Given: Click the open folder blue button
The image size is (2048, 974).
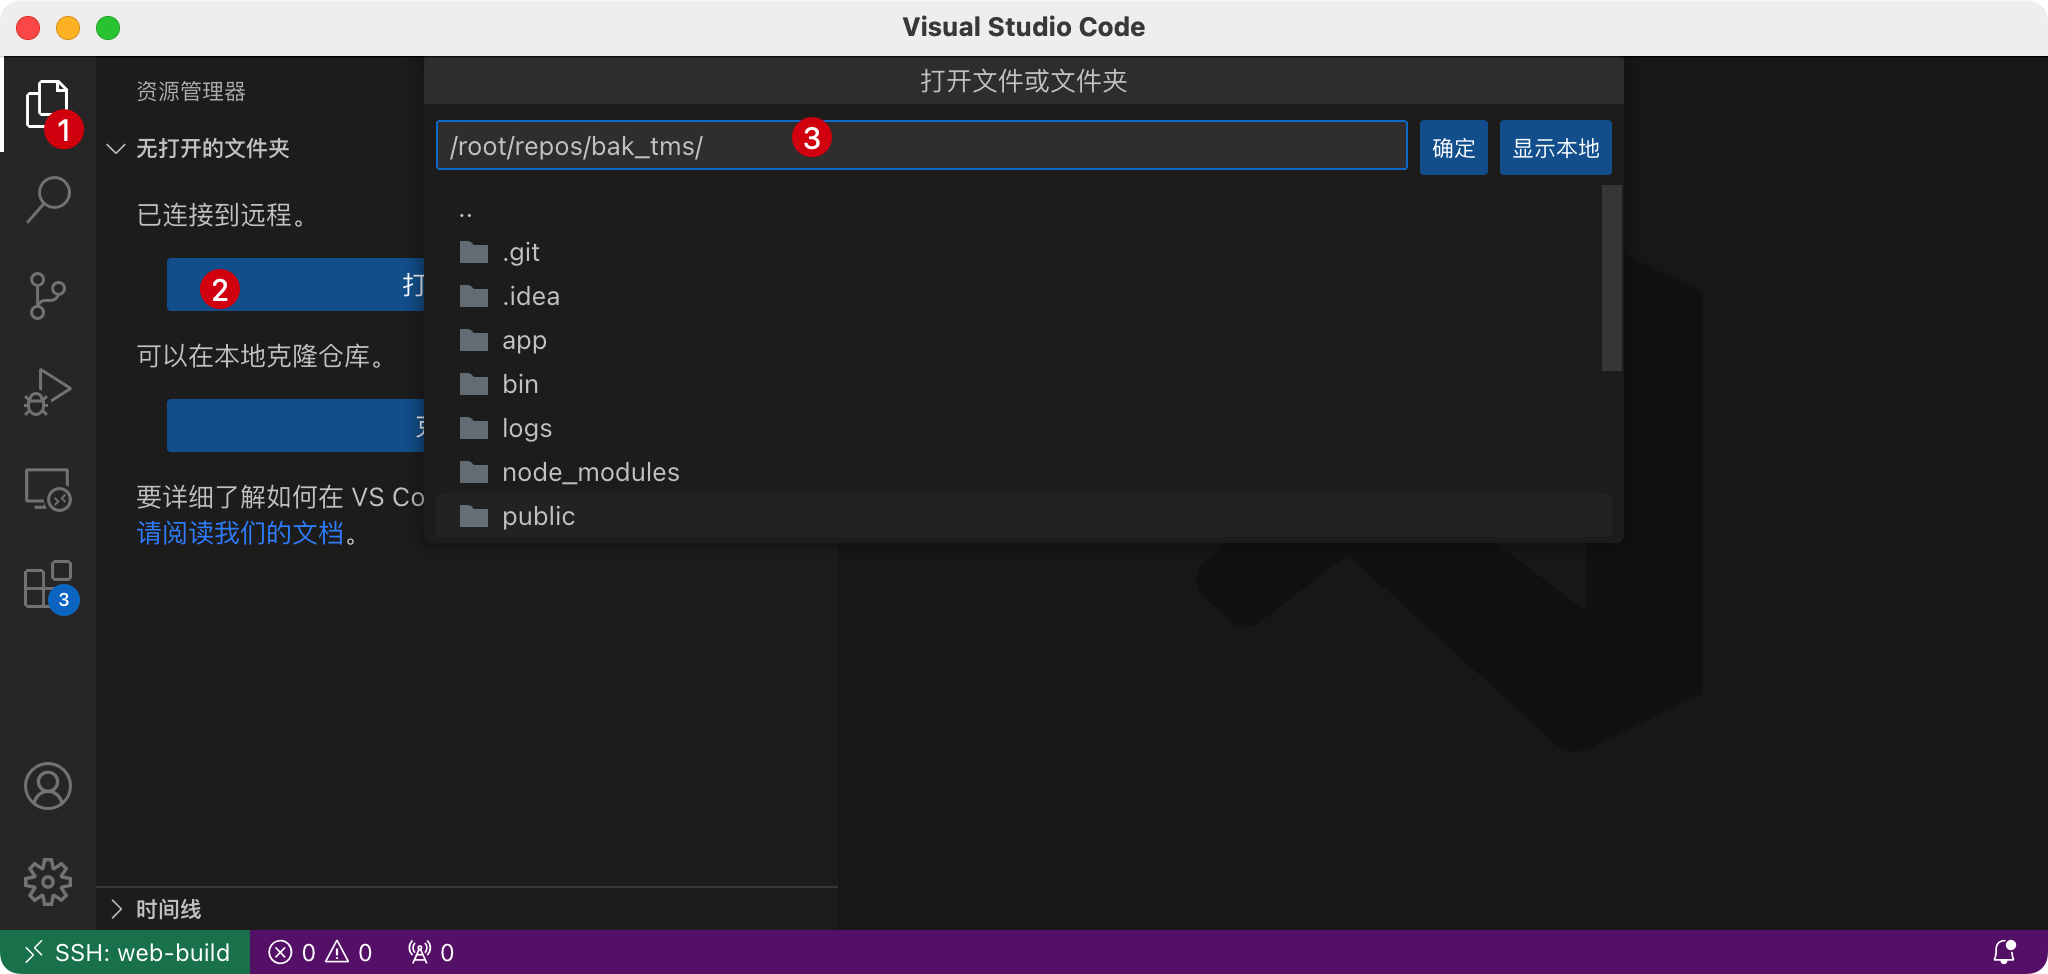Looking at the screenshot, I should [296, 285].
